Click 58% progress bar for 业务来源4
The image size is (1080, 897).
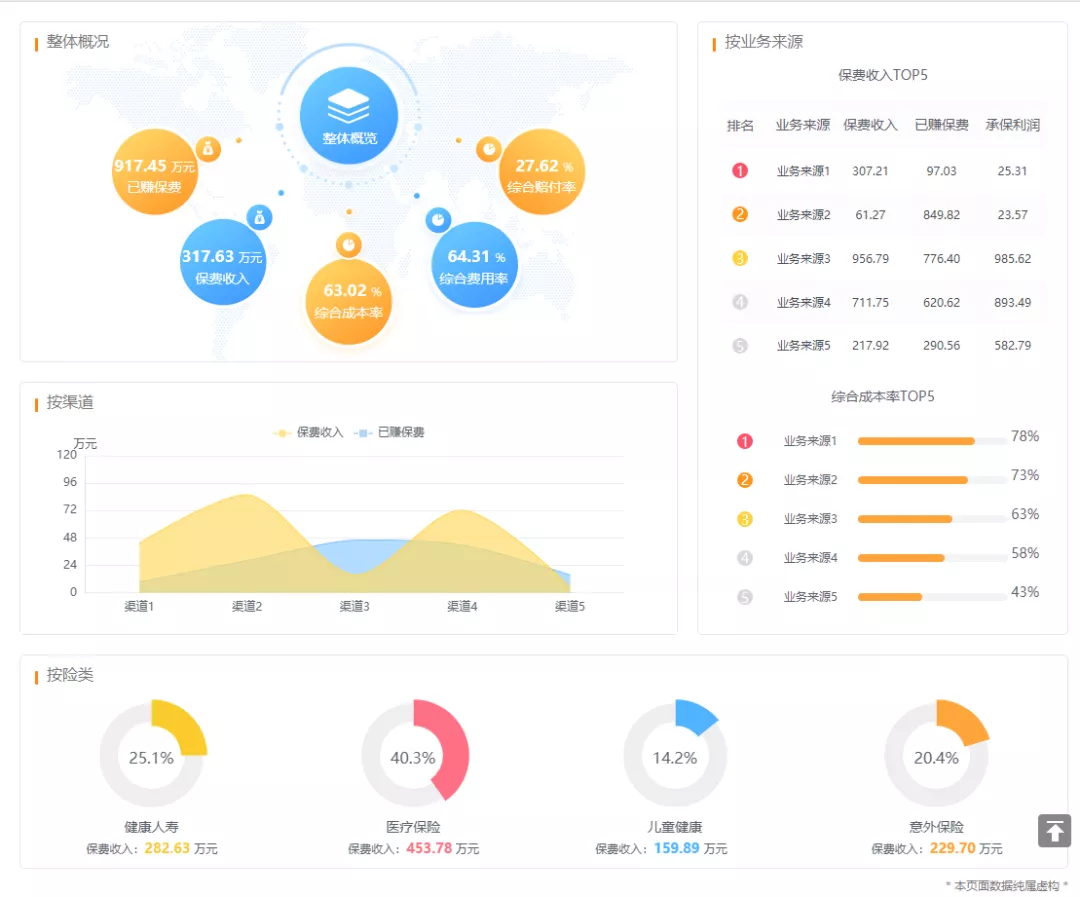(932, 558)
